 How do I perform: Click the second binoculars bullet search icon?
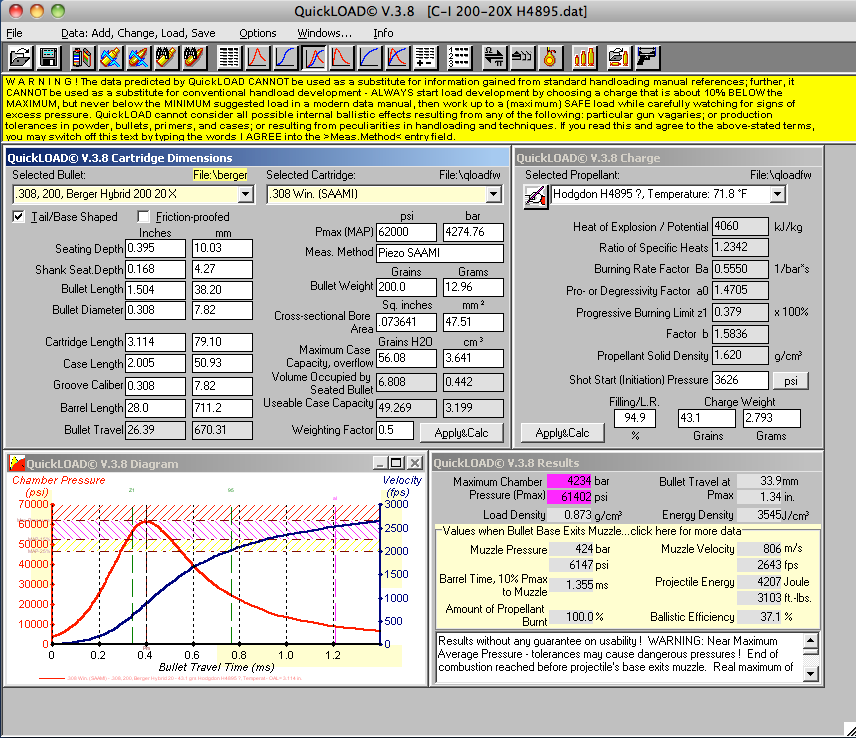click(194, 57)
